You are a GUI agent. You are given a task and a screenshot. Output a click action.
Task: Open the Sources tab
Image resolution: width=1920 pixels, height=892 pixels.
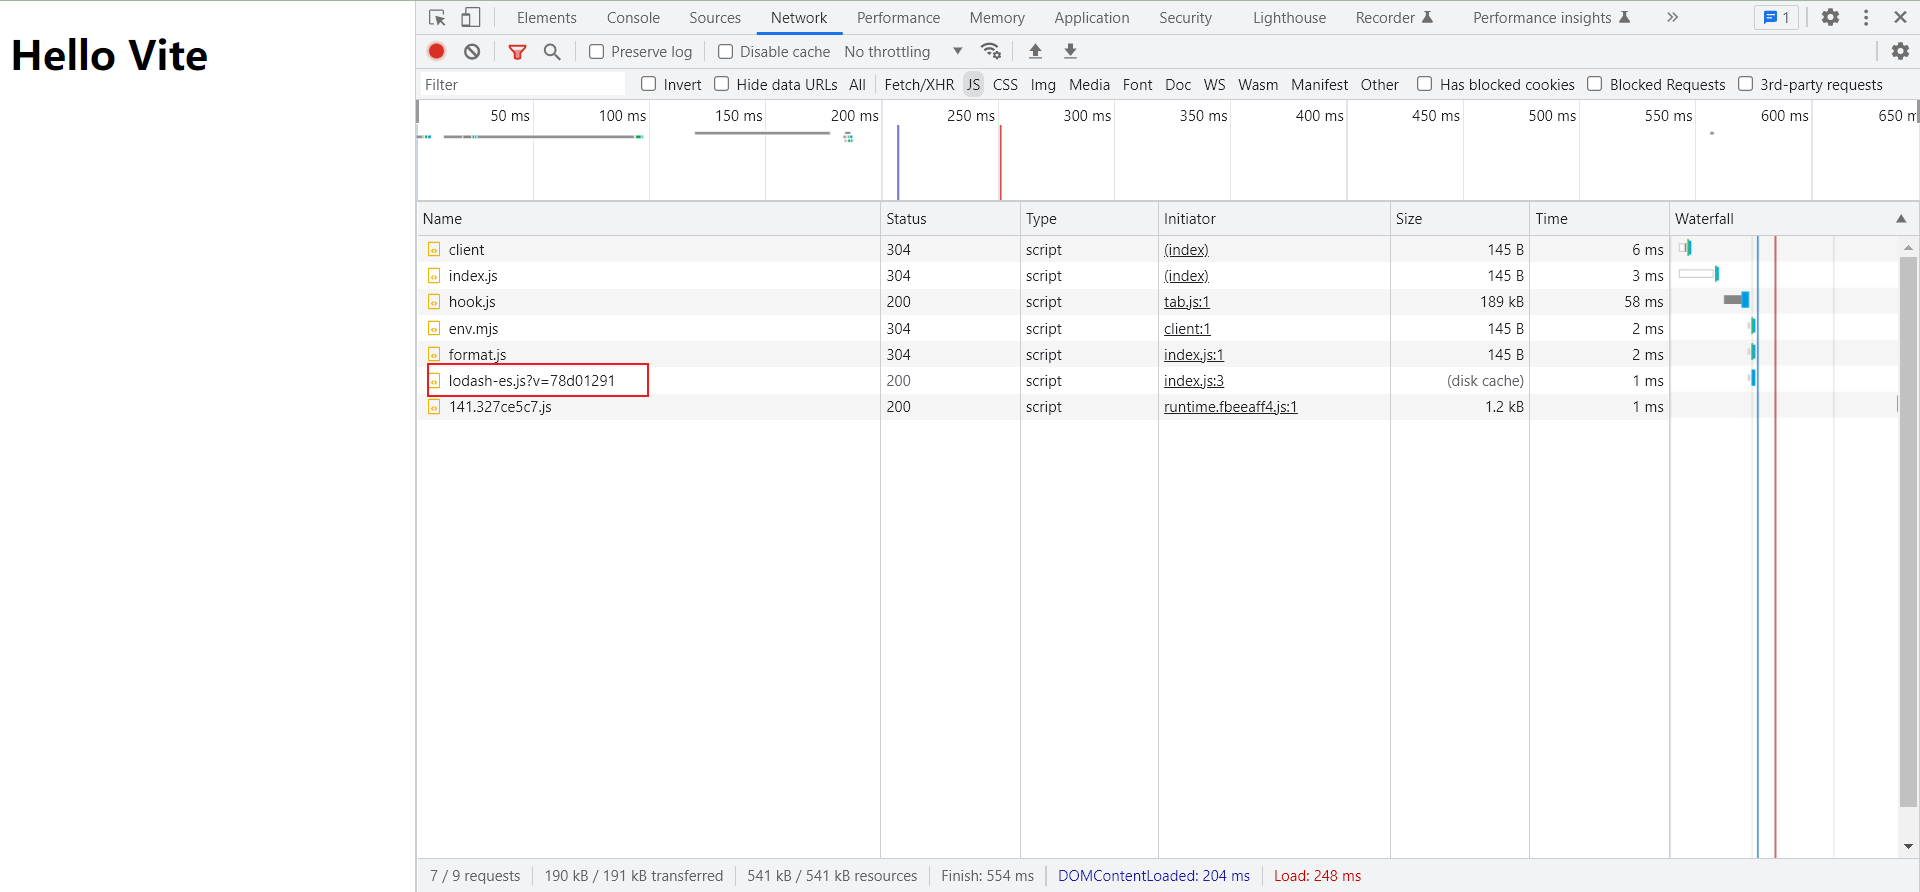click(x=715, y=18)
